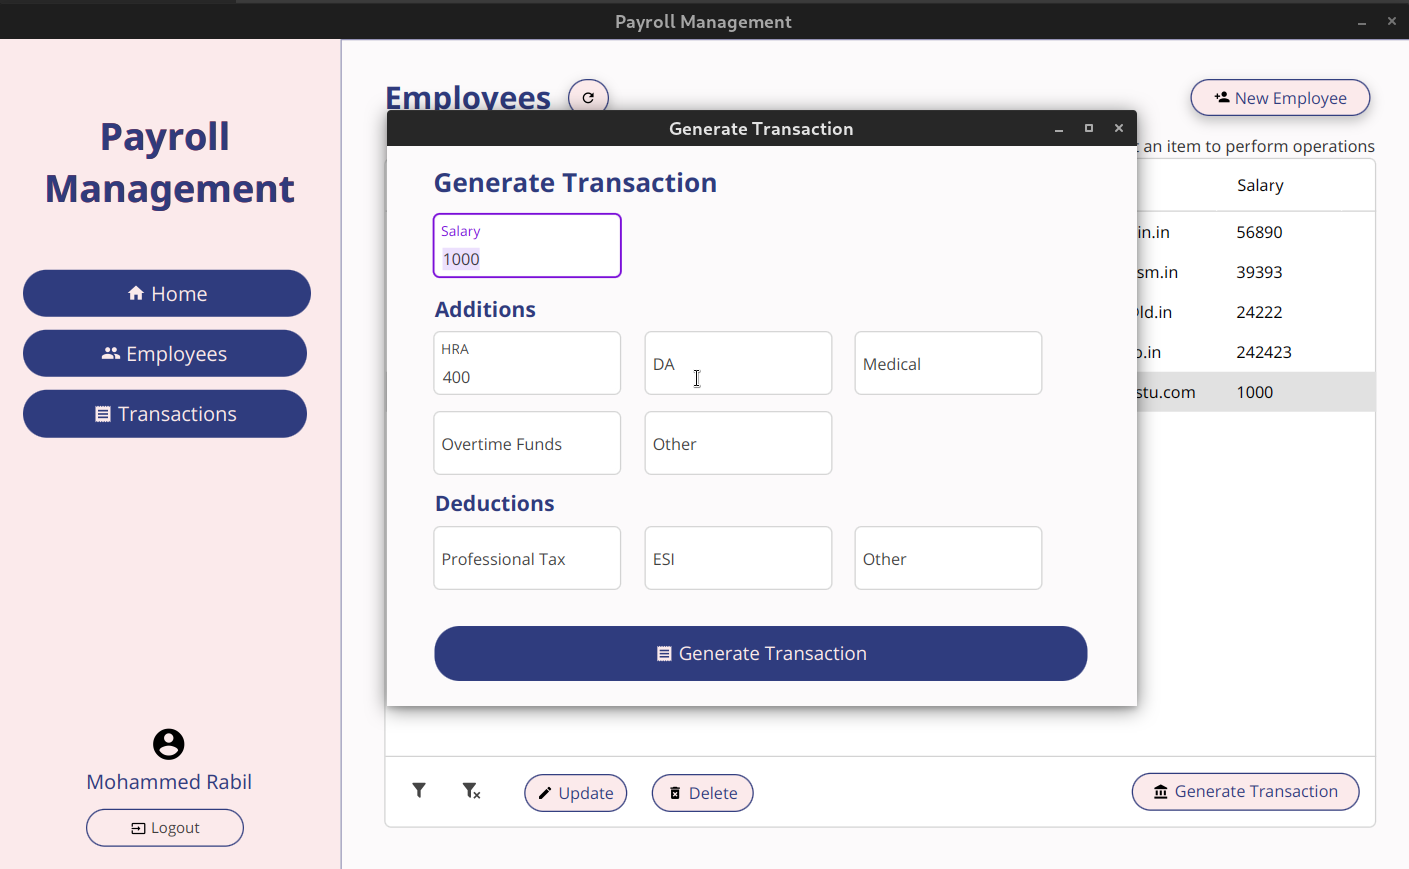Switch to the Employees section in the sidebar

click(x=164, y=353)
